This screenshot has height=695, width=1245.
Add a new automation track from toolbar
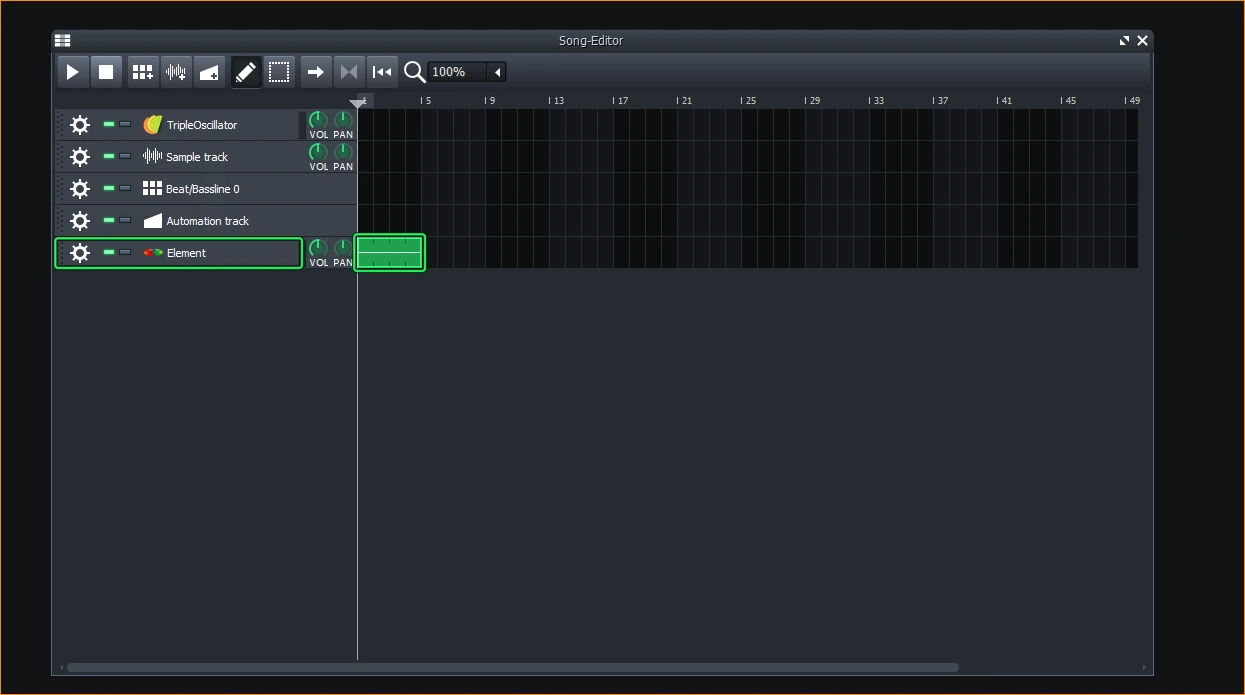(209, 72)
